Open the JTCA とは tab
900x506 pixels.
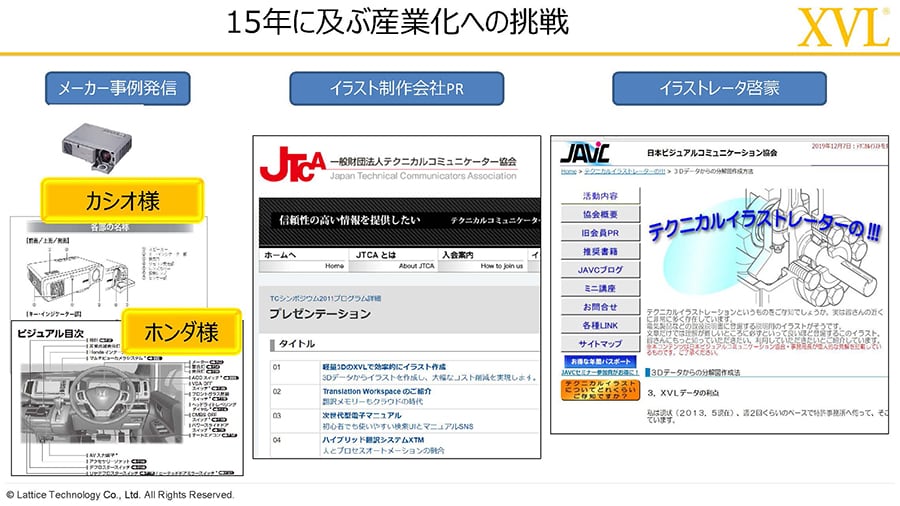394,260
